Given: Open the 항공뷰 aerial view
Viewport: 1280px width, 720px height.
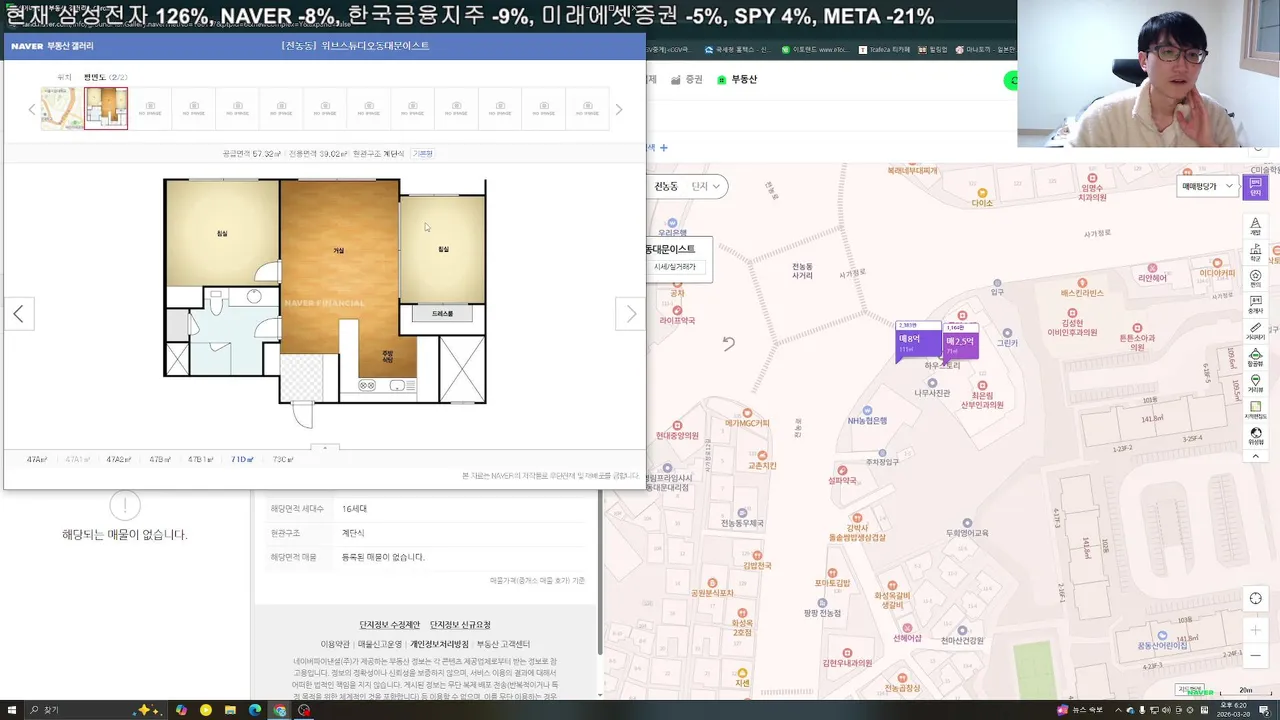Looking at the screenshot, I should (1255, 358).
